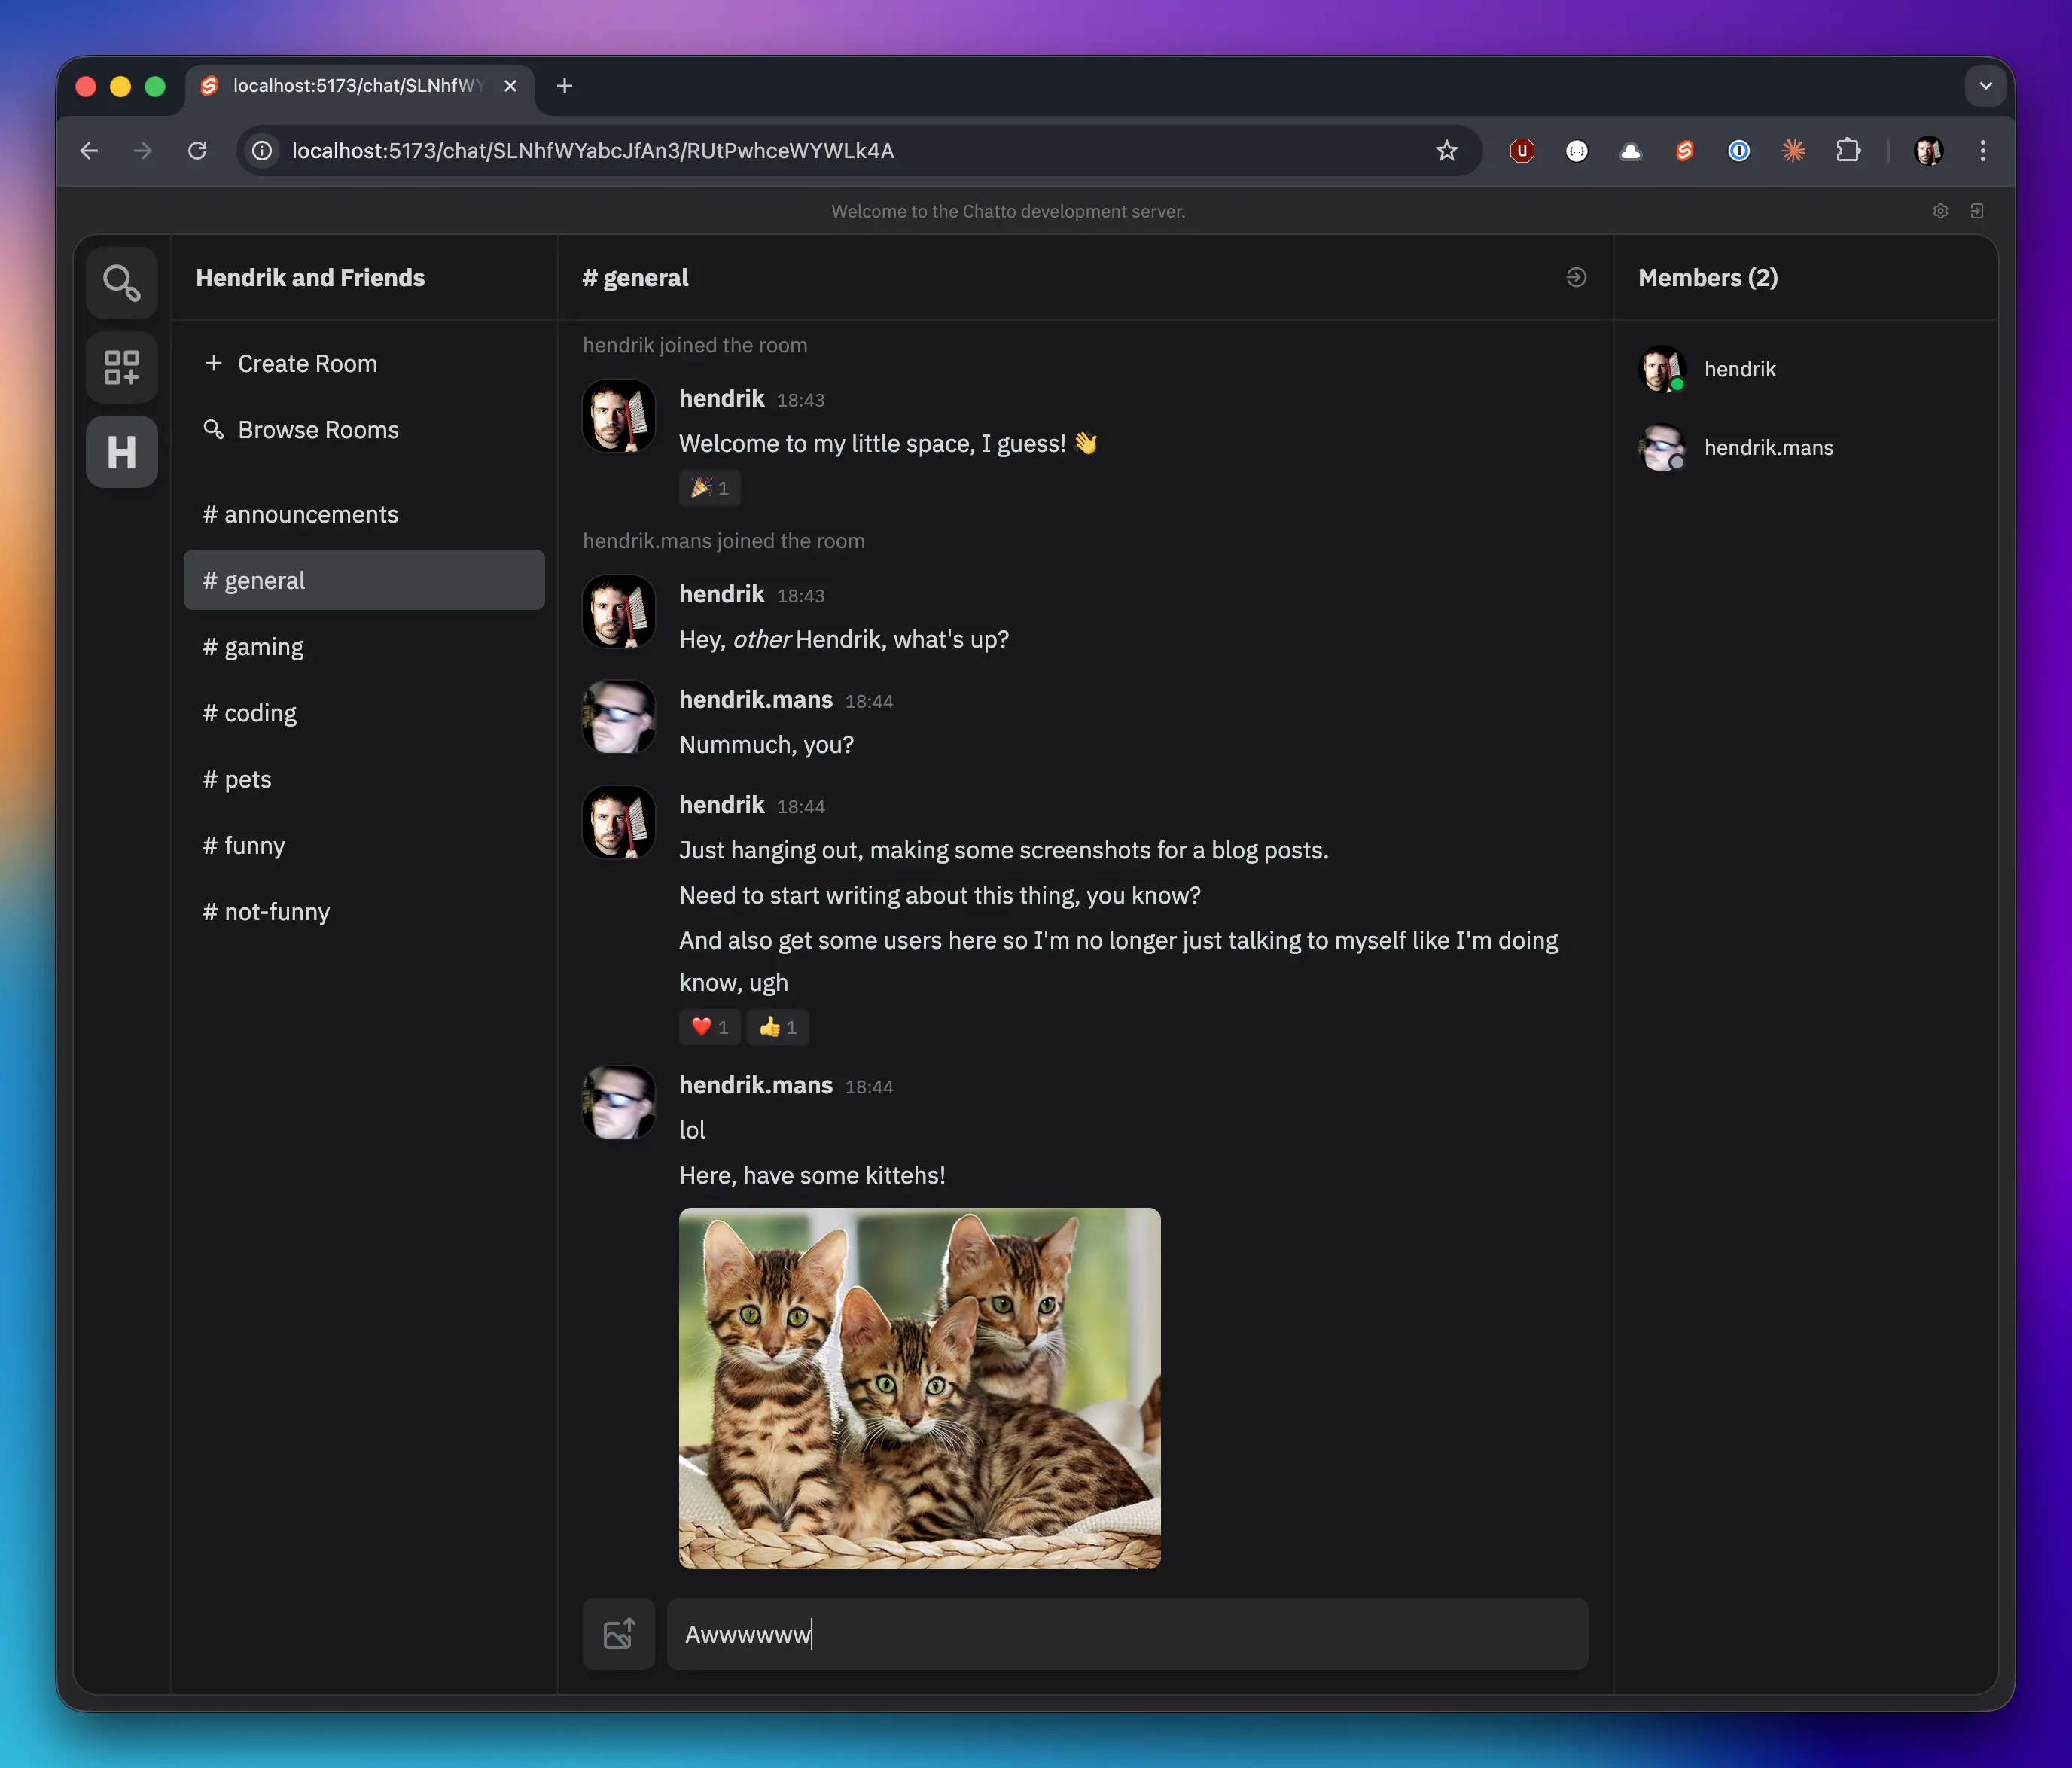This screenshot has height=1768, width=2072.
Task: Open the search panel in the left sidebar
Action: point(121,282)
